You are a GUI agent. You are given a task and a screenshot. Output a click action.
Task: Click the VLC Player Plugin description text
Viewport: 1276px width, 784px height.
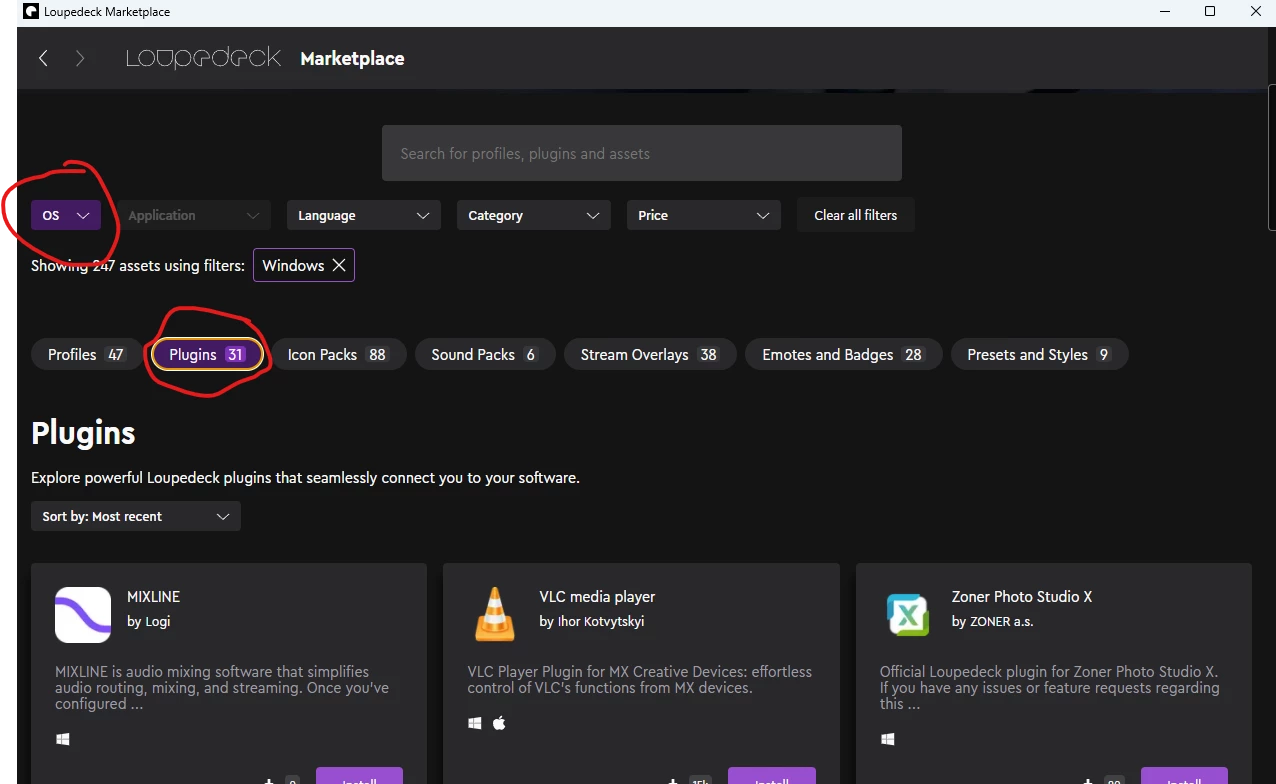coord(639,679)
